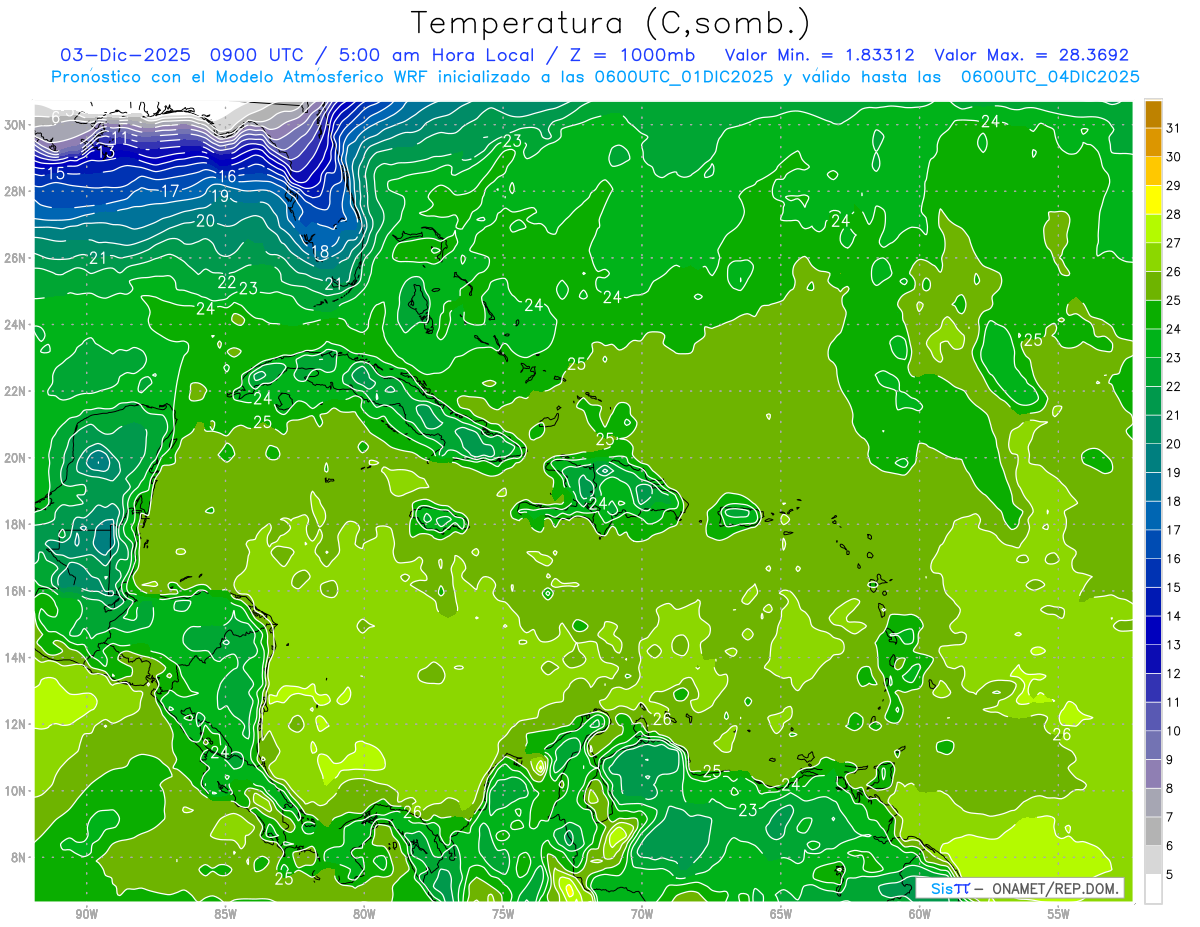Click the legend scale value 31

click(x=1174, y=127)
